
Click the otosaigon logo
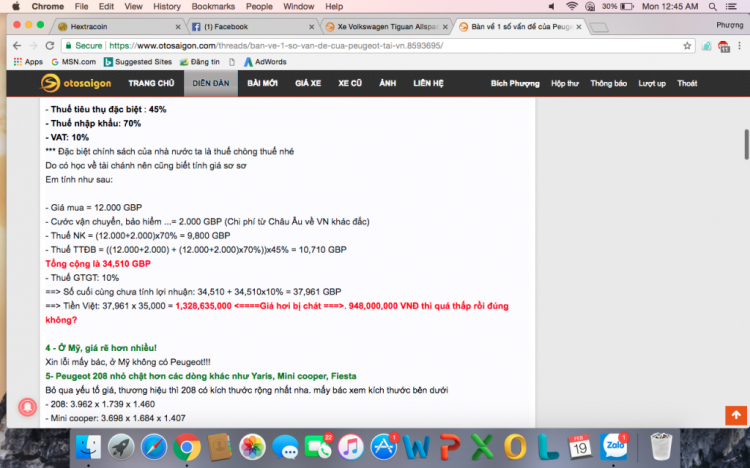[x=76, y=83]
